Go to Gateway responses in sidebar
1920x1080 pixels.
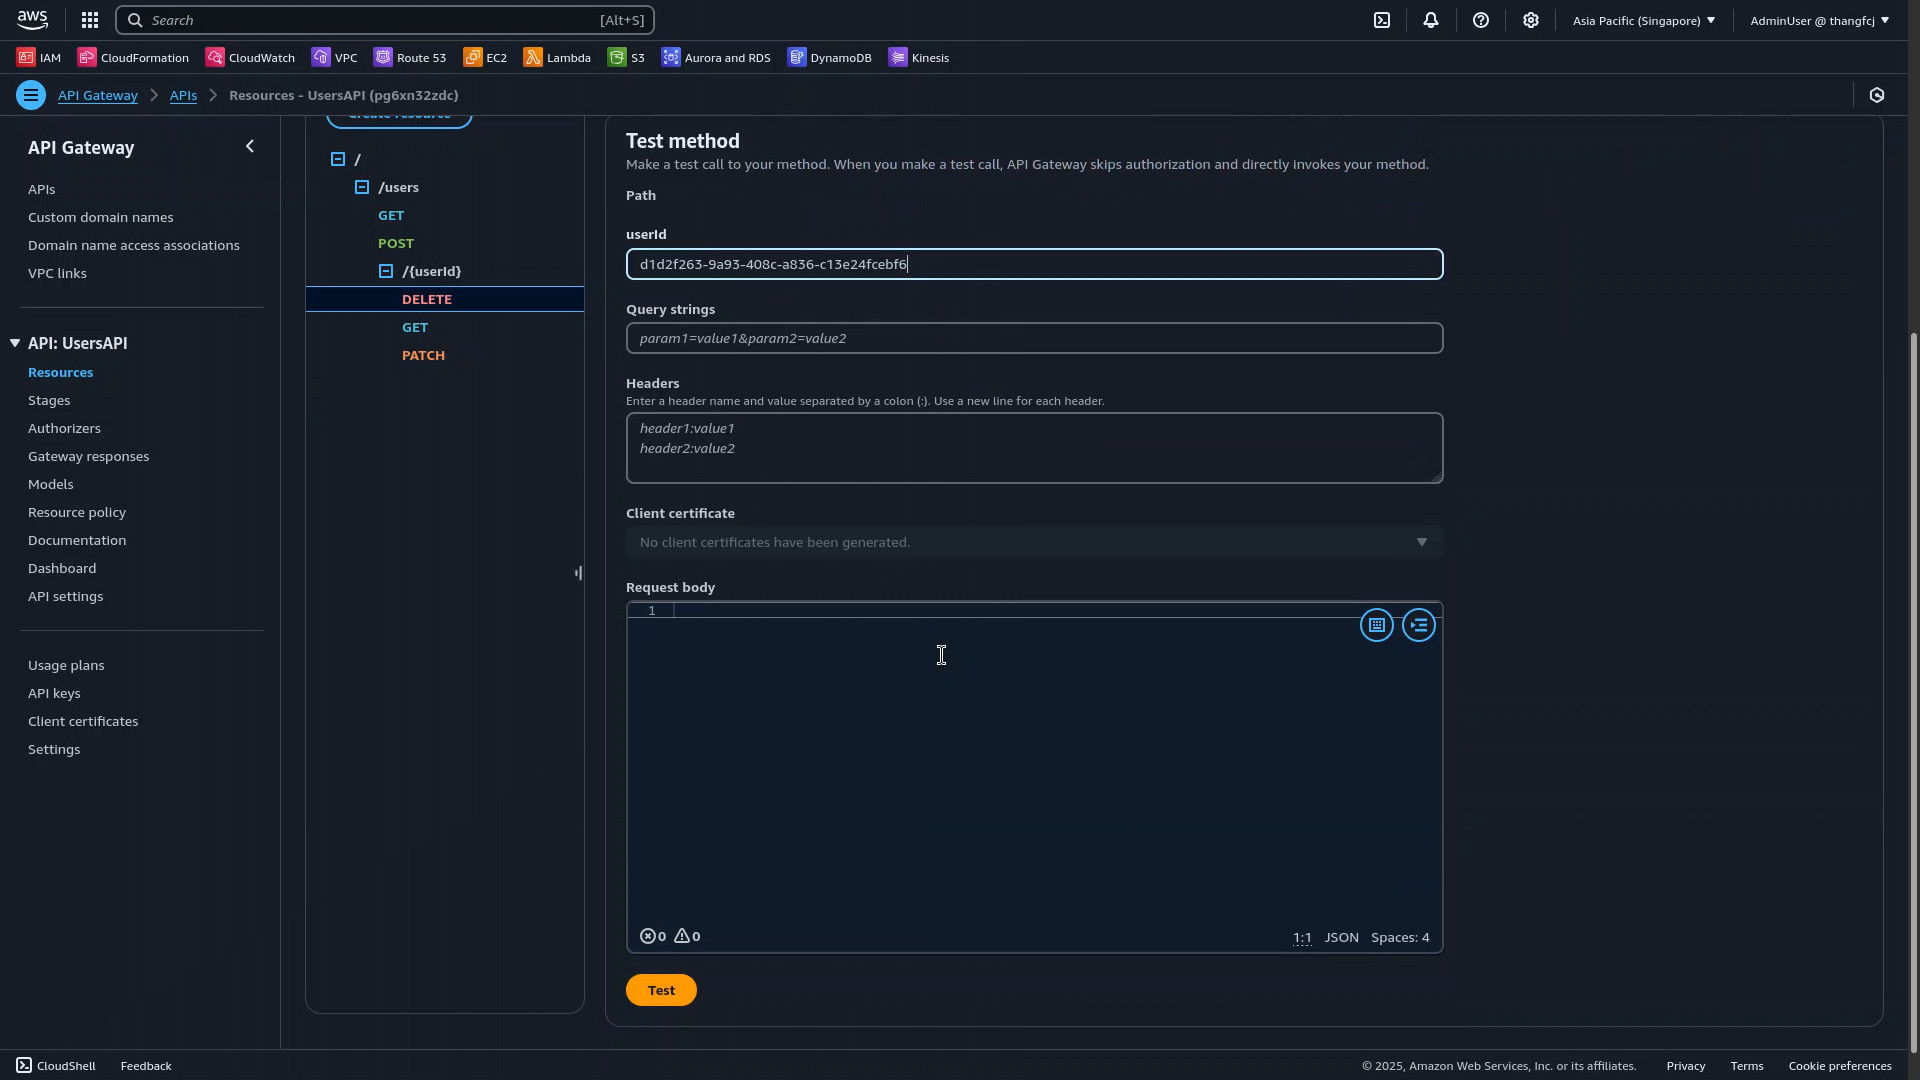coord(88,456)
